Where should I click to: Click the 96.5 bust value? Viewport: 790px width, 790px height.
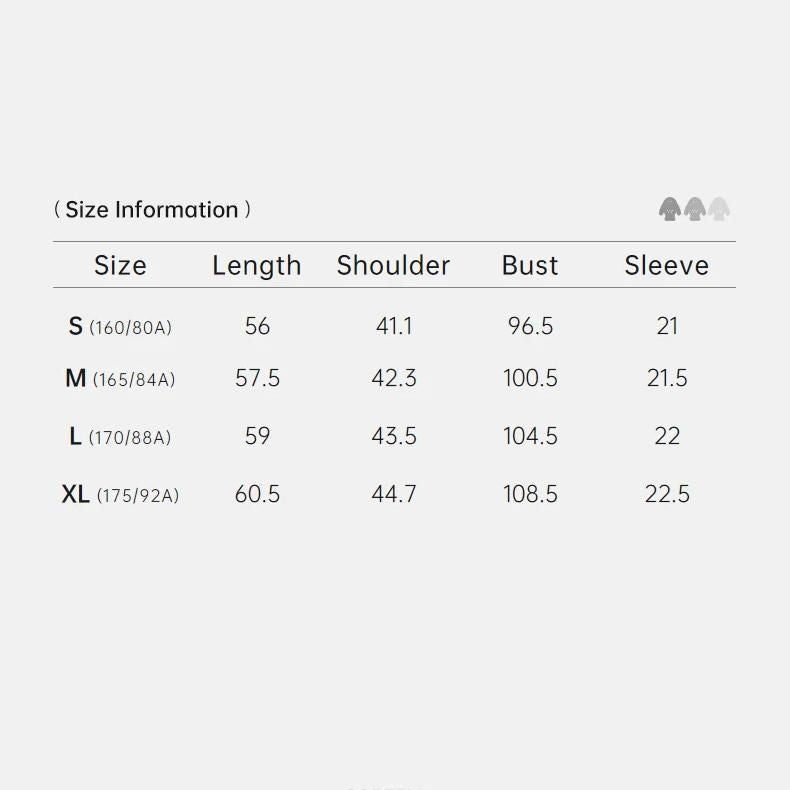pos(530,326)
